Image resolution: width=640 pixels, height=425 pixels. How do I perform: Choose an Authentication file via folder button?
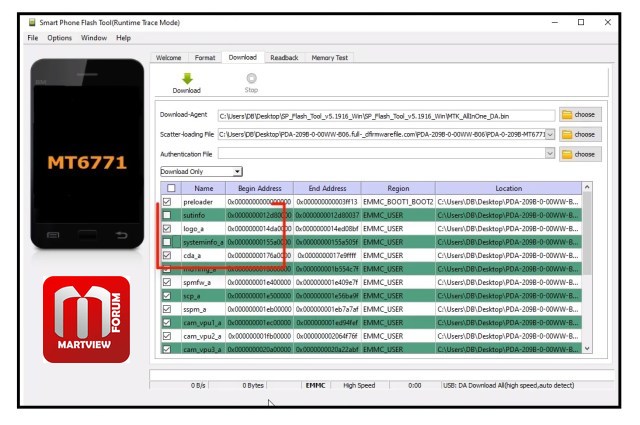(580, 154)
